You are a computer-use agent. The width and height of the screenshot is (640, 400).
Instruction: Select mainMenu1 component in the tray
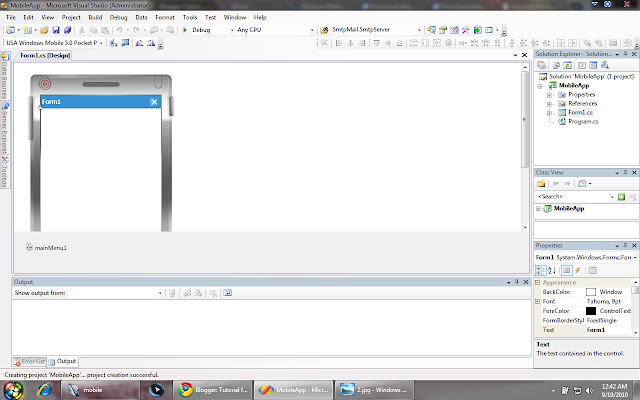pos(46,247)
